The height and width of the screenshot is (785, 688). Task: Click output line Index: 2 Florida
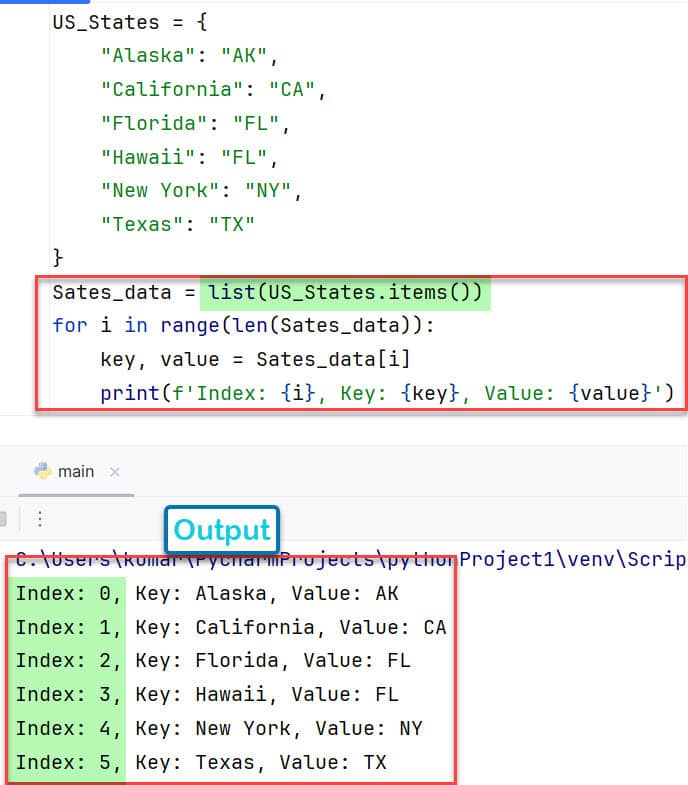[x=213, y=660]
